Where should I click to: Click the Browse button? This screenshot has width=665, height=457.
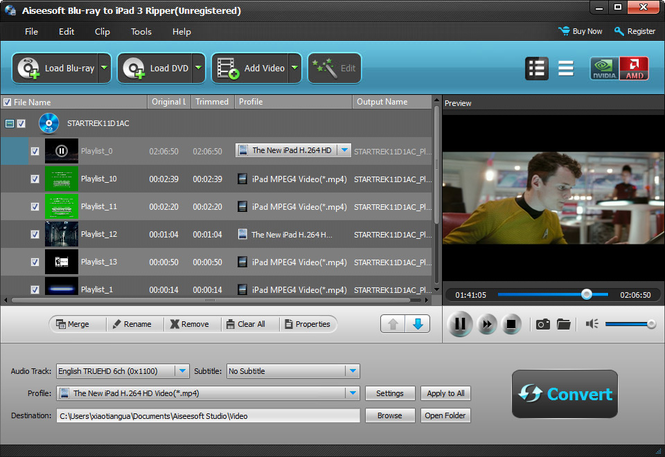pos(390,415)
